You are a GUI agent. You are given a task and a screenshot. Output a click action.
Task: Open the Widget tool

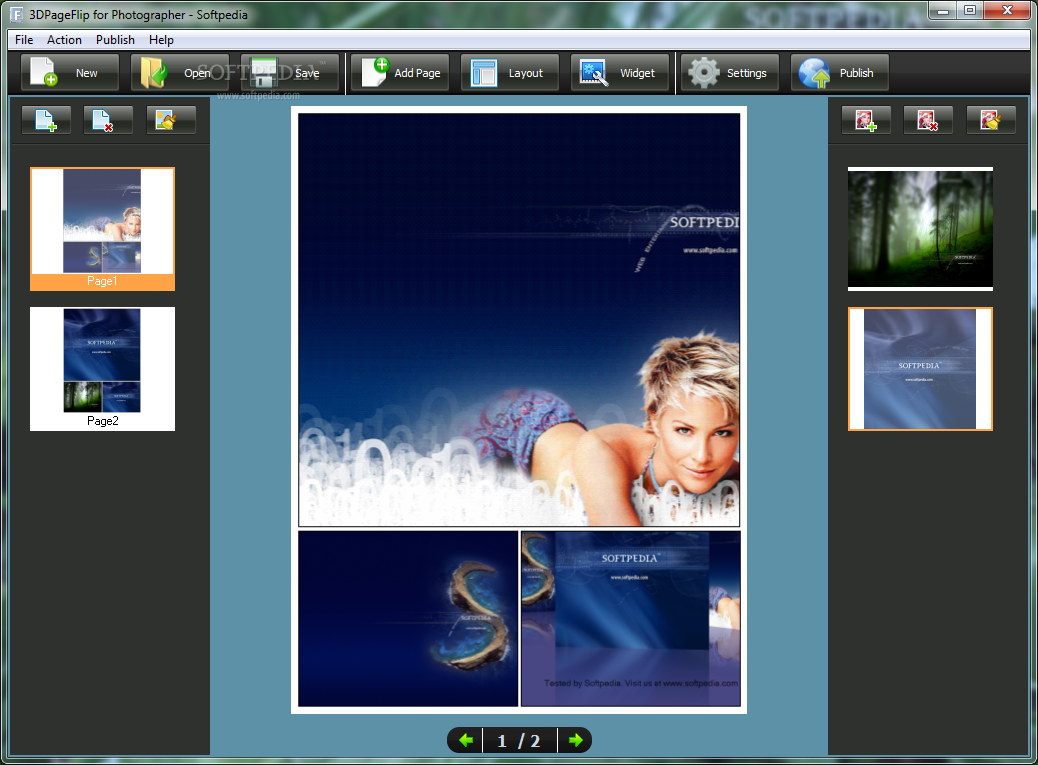[620, 73]
